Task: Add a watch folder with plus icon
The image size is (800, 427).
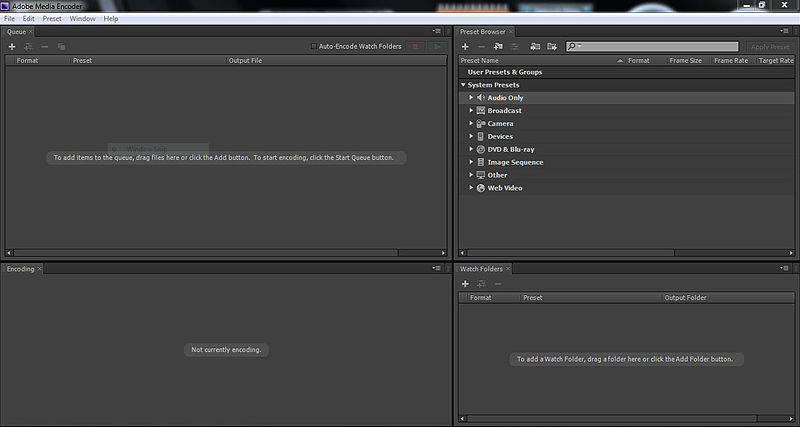Action: pyautogui.click(x=465, y=284)
